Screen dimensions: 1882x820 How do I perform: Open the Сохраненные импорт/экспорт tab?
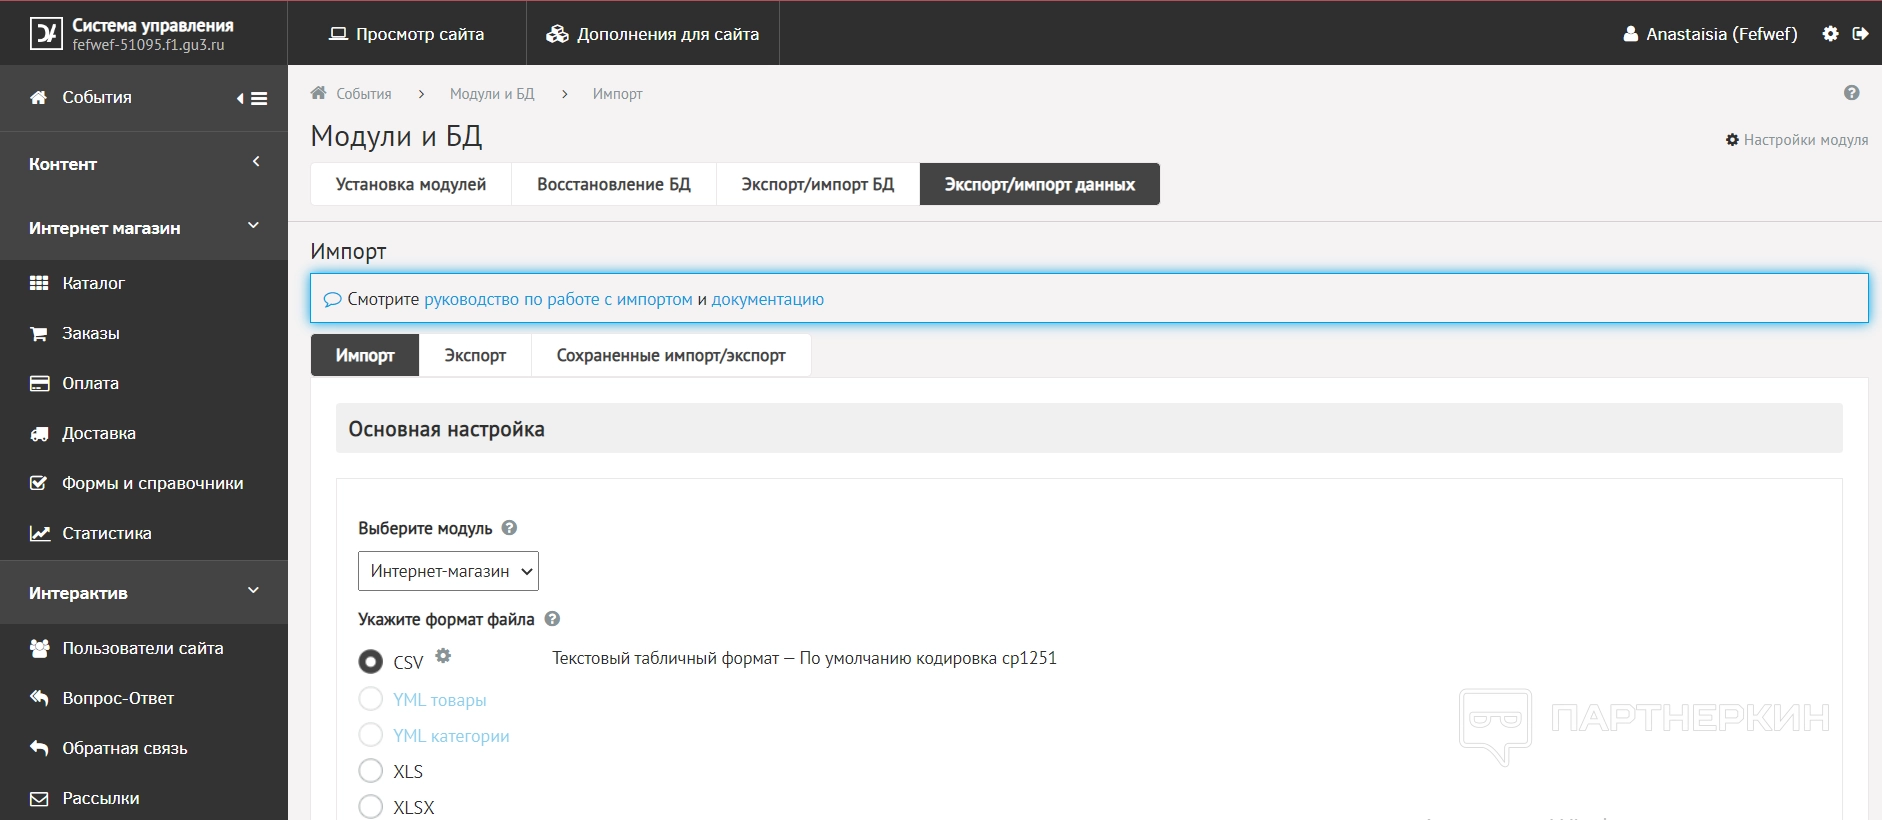[671, 355]
